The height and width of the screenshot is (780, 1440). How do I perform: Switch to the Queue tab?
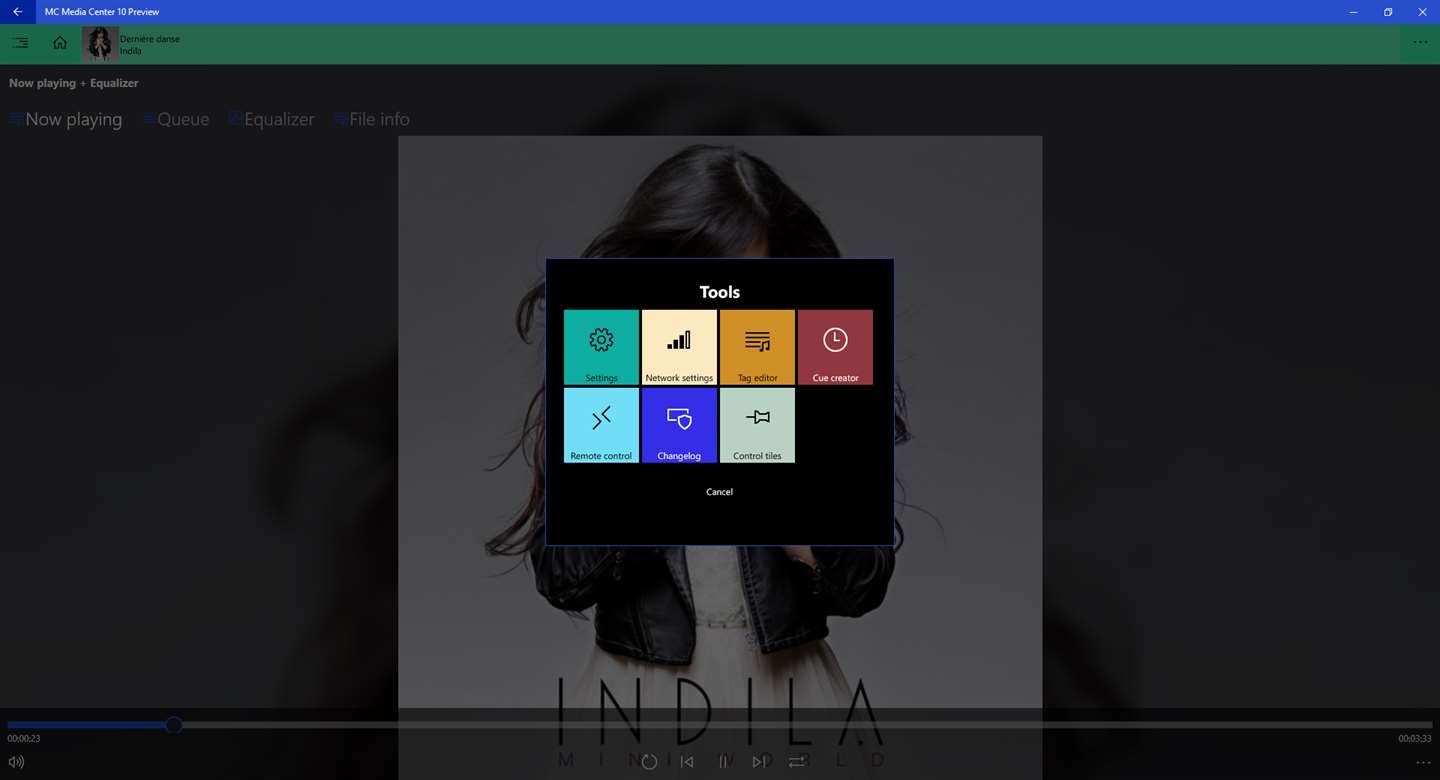tap(176, 119)
